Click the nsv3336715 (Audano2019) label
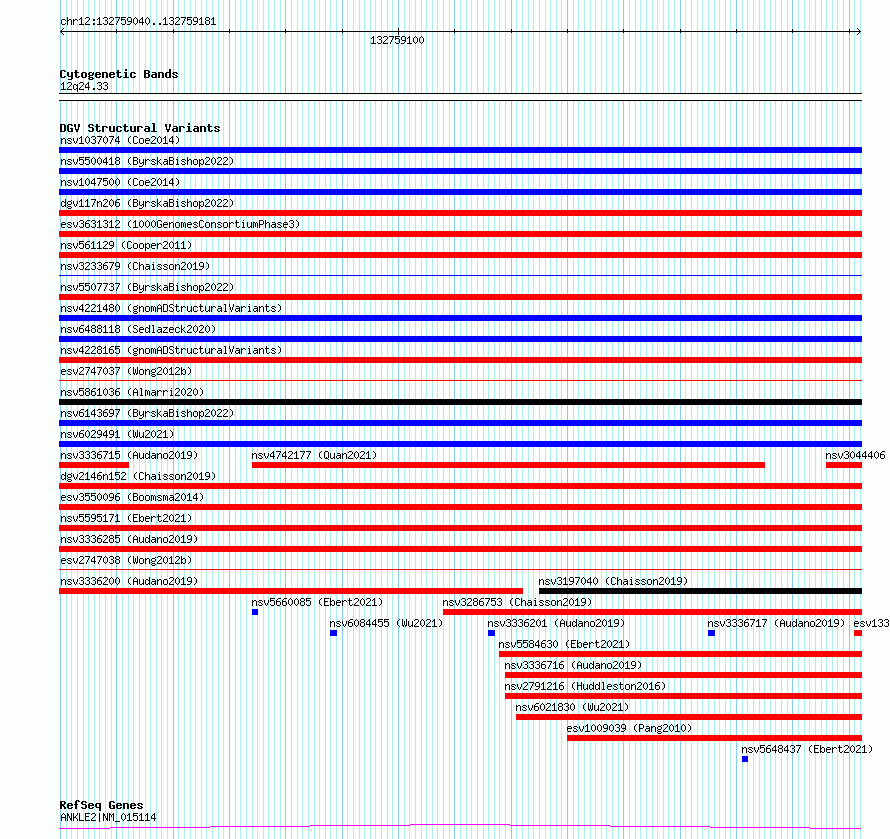This screenshot has width=890, height=839. [129, 455]
